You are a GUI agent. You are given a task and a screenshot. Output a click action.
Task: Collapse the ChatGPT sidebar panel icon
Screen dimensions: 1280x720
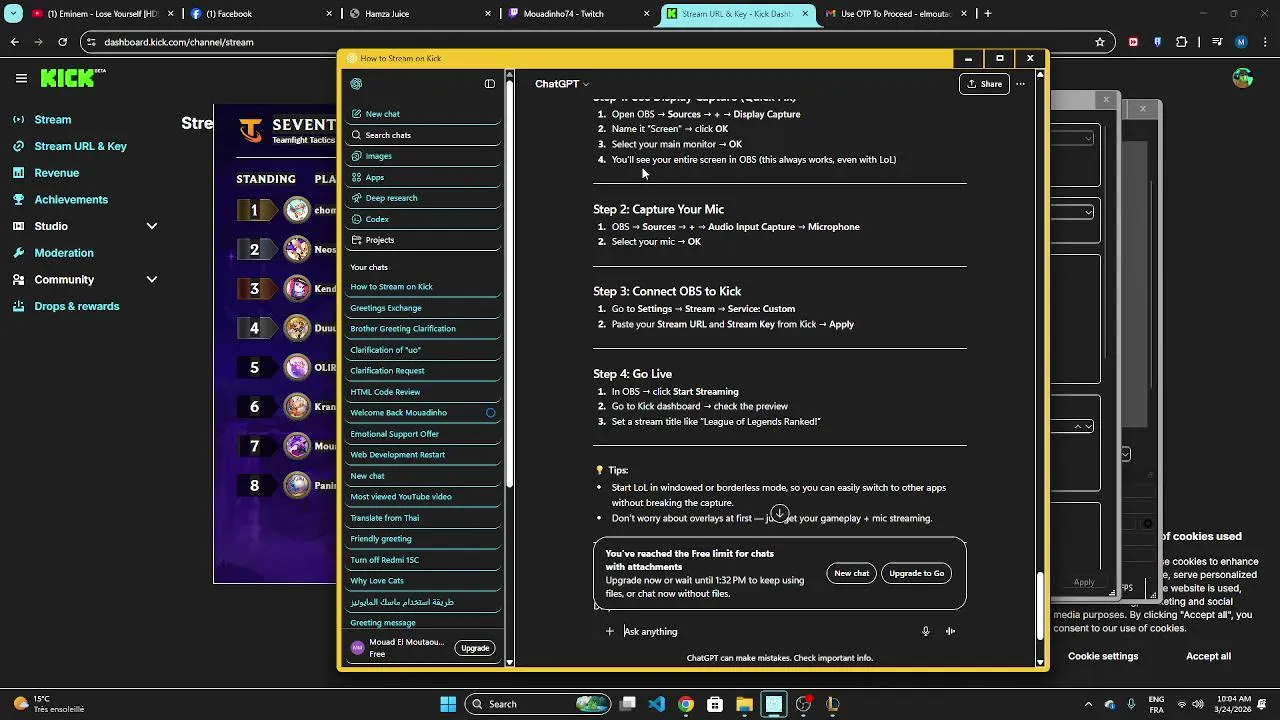pyautogui.click(x=490, y=84)
